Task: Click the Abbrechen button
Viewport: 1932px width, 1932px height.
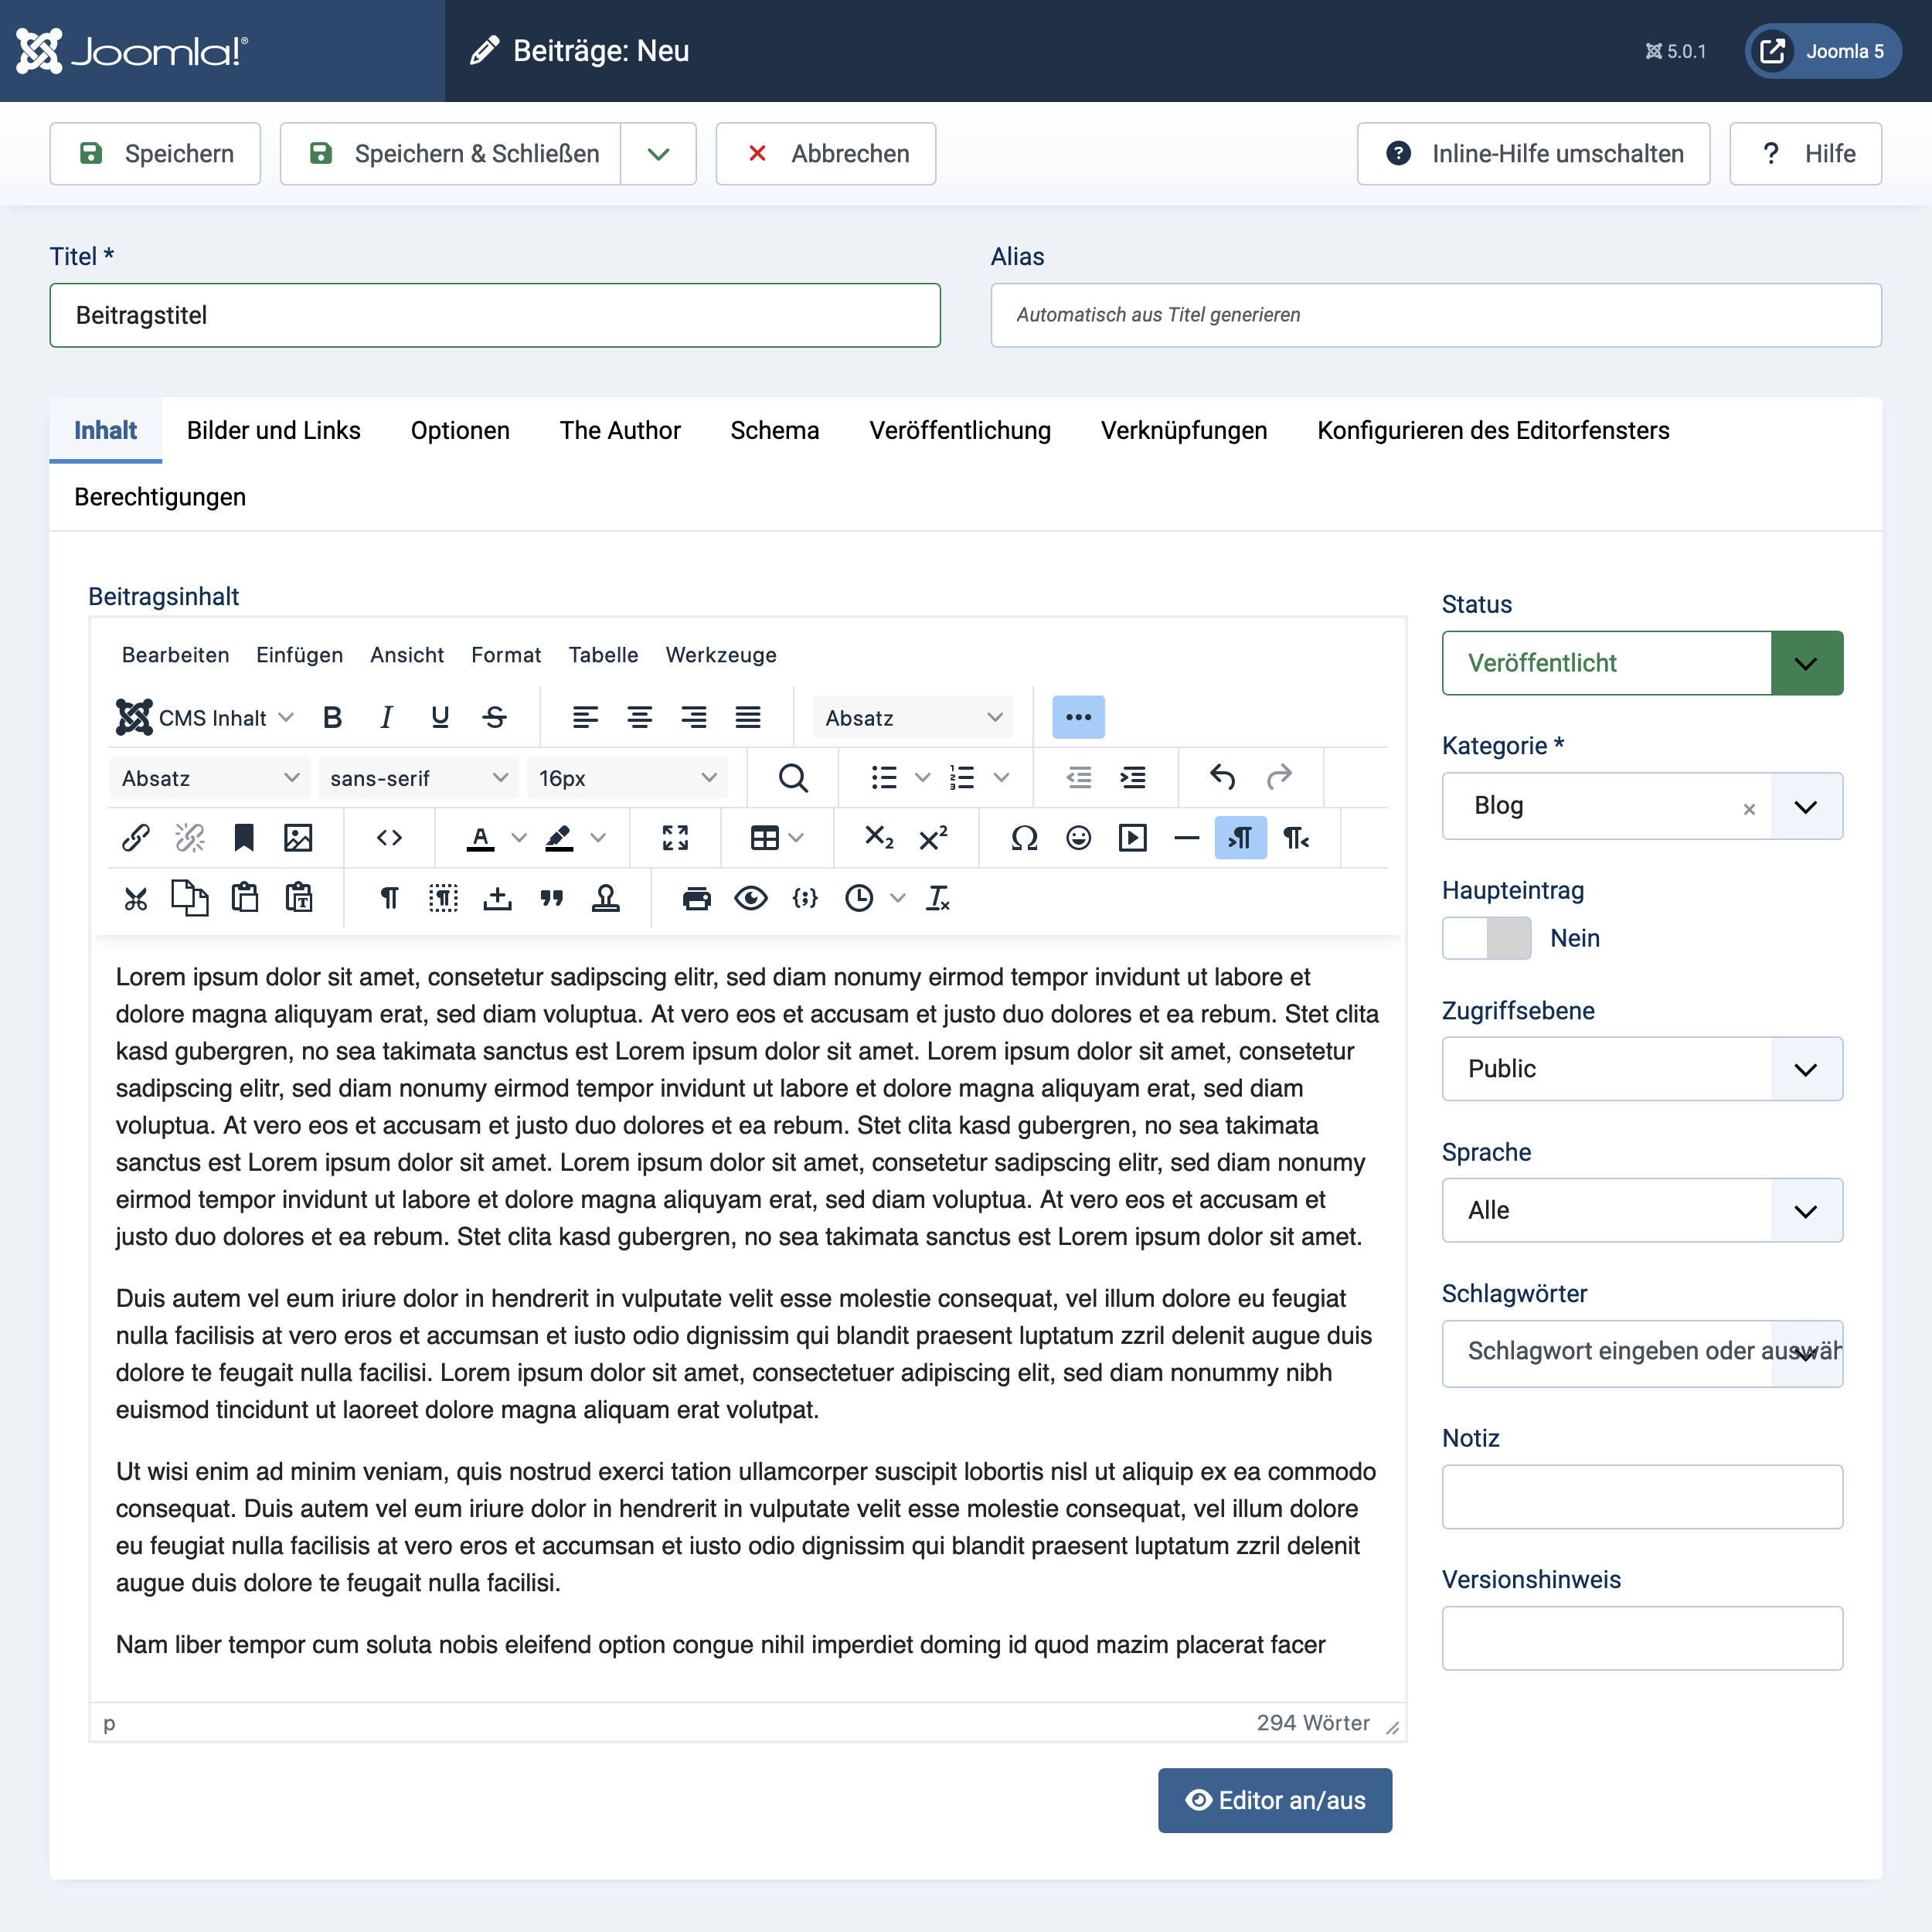Action: tap(825, 154)
